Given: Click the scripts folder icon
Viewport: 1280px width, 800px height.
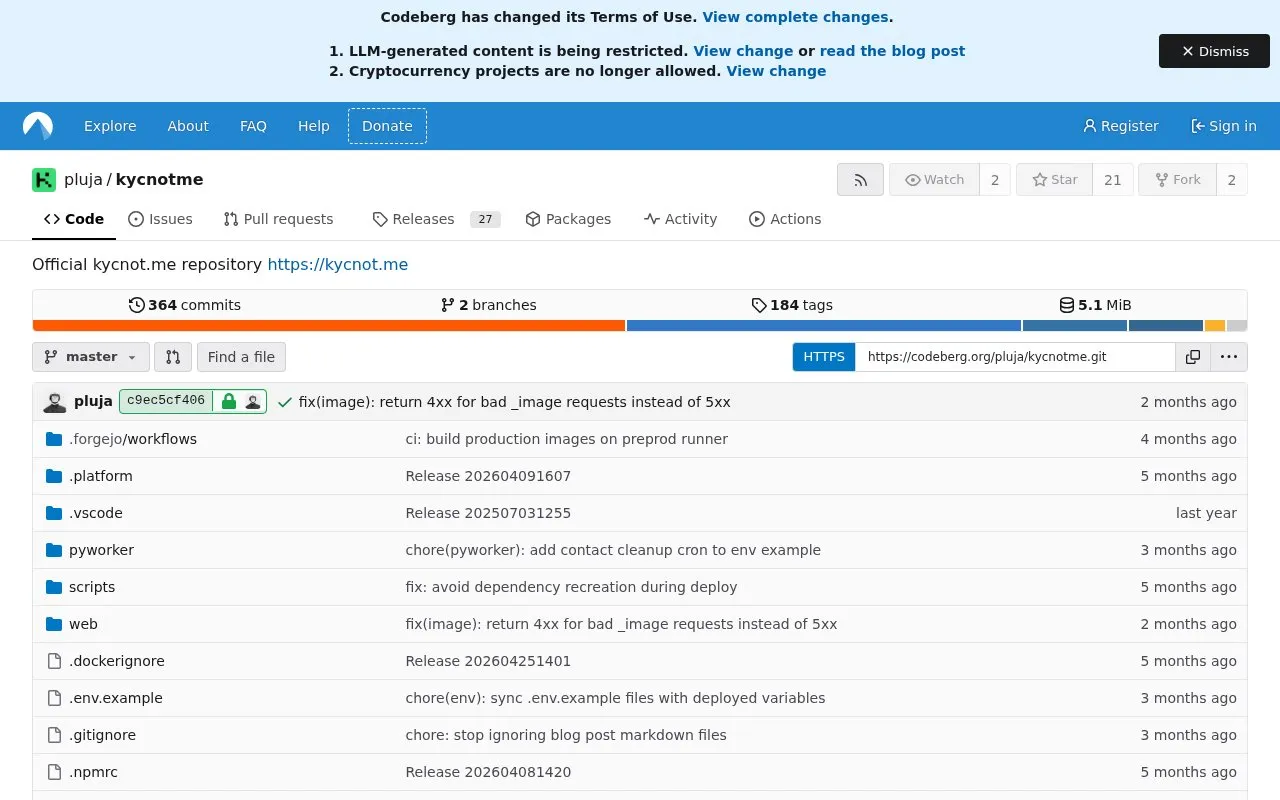Looking at the screenshot, I should 54,587.
